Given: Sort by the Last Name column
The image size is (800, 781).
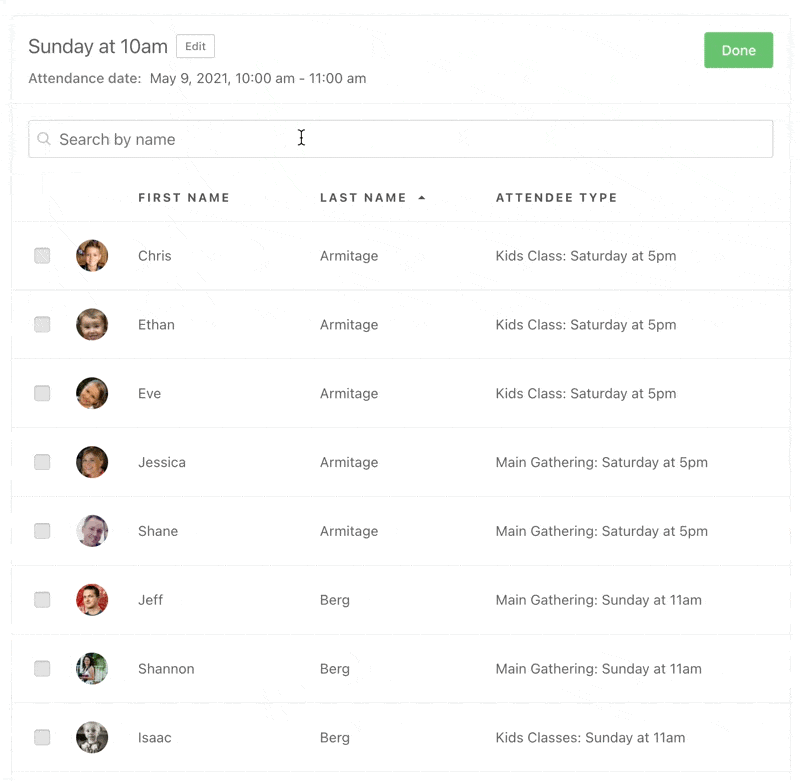Looking at the screenshot, I should pos(363,198).
